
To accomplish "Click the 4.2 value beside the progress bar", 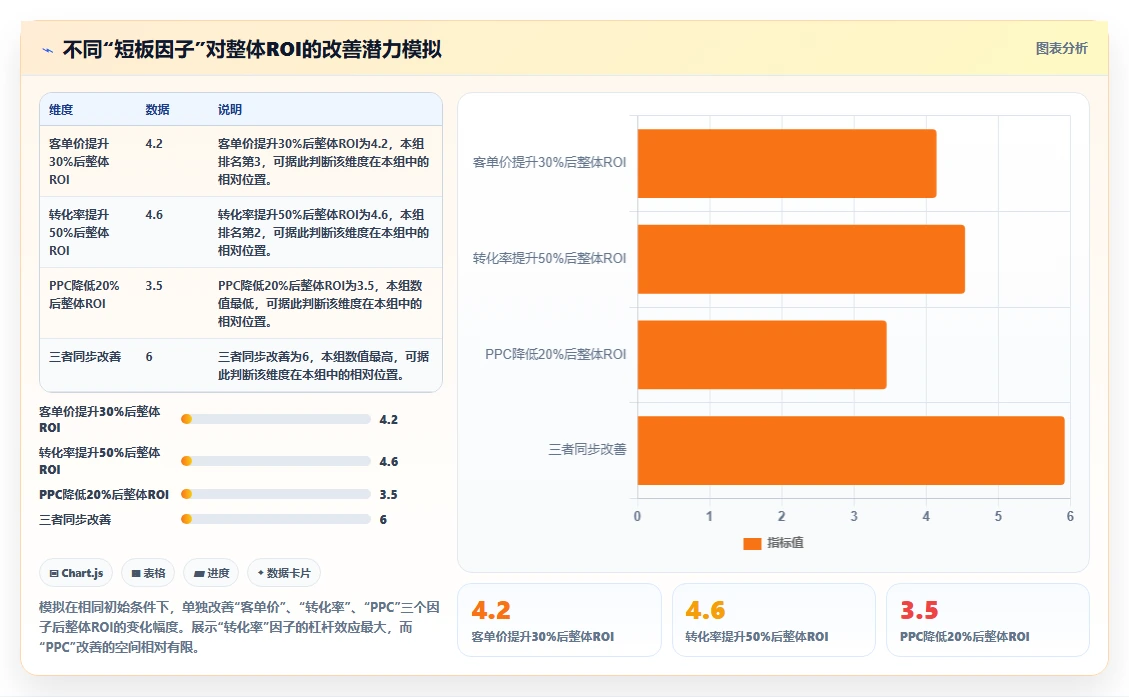I will click(389, 420).
